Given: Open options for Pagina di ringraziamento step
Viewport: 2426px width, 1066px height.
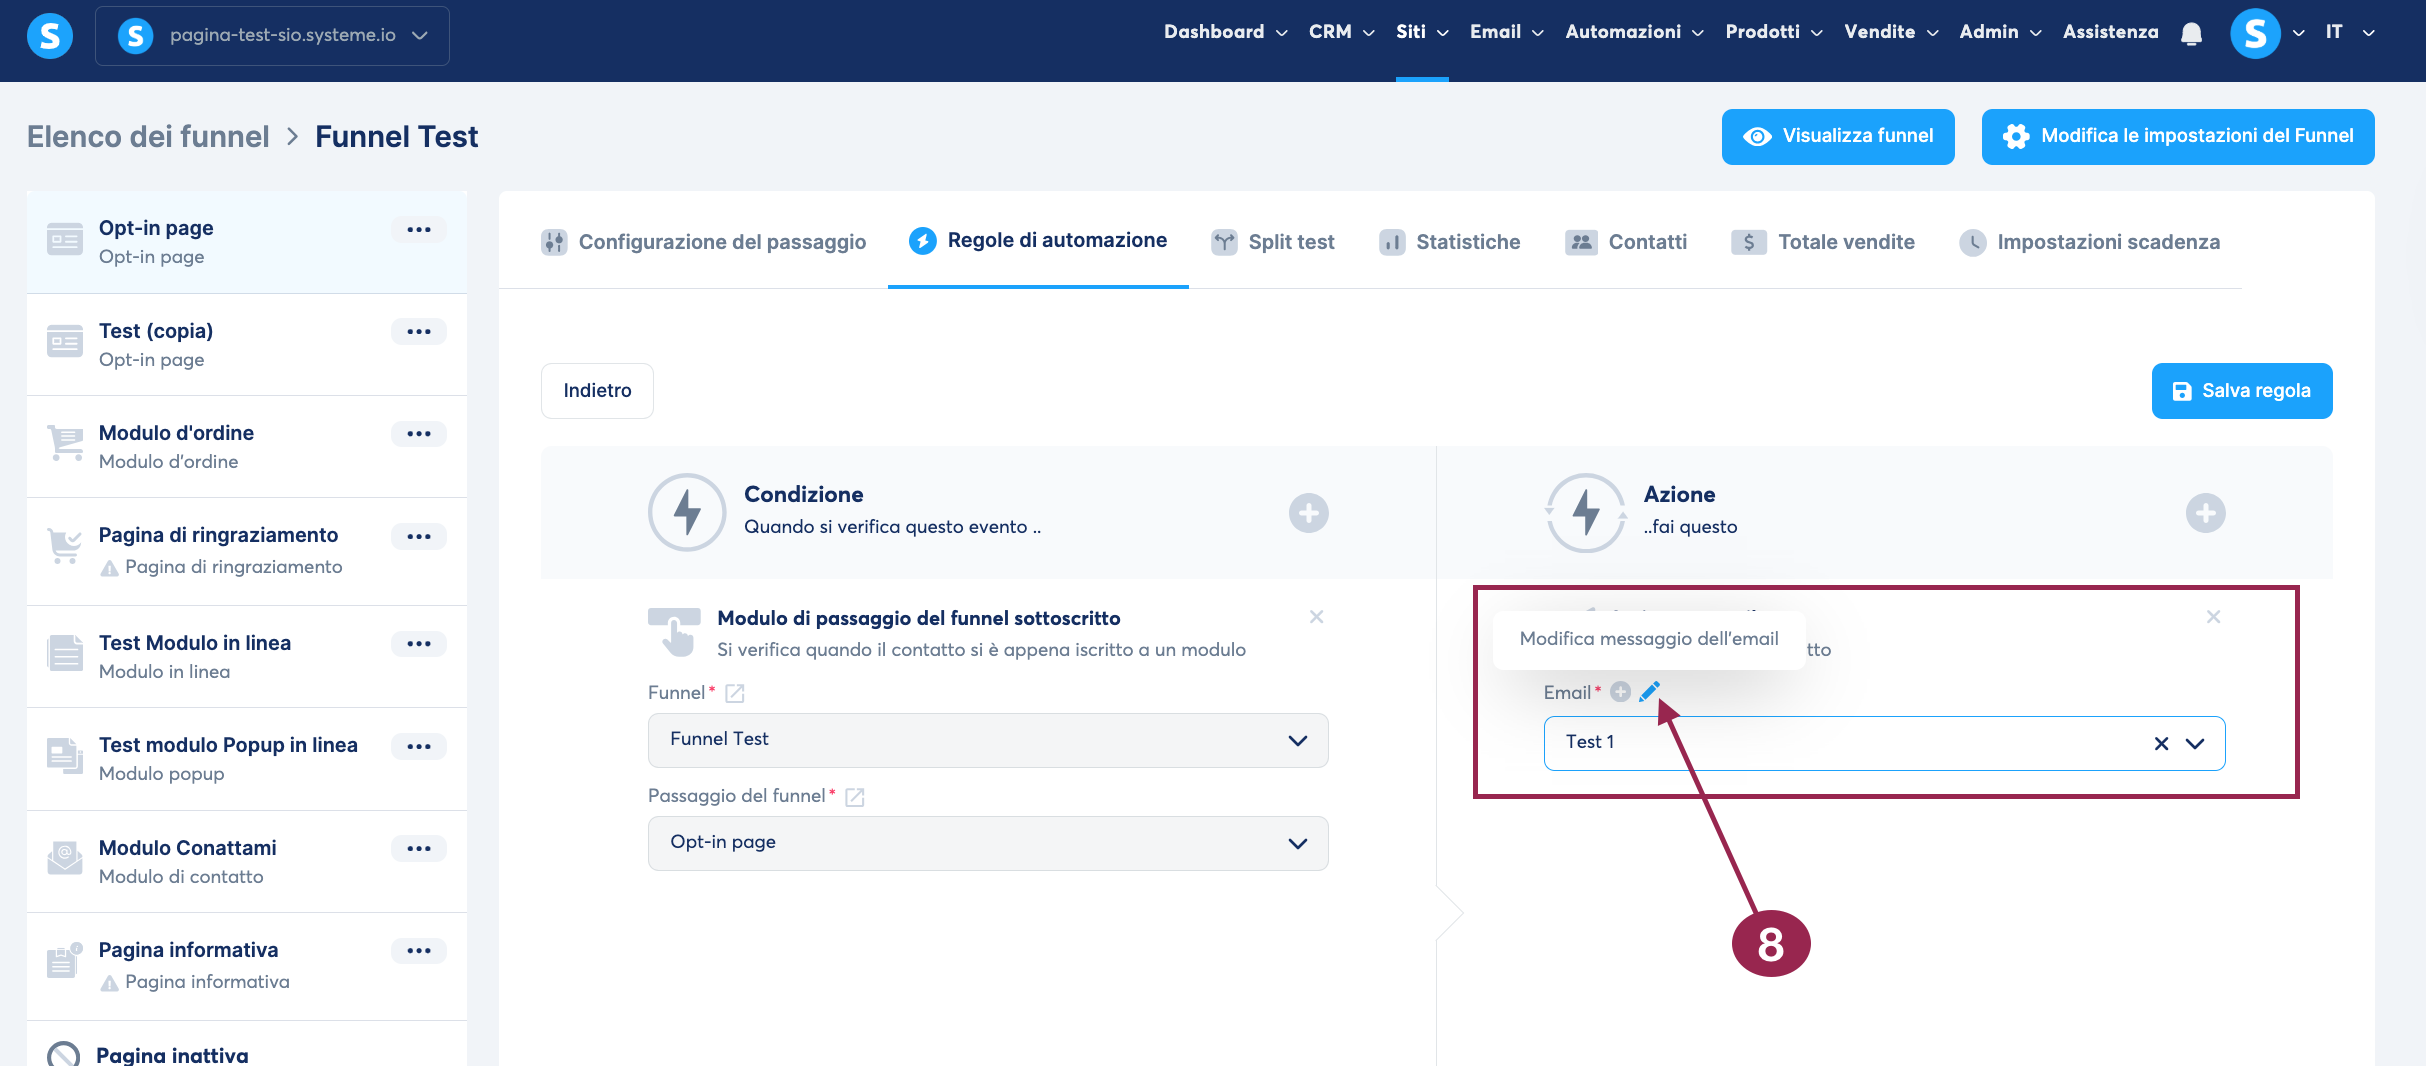Looking at the screenshot, I should pyautogui.click(x=419, y=537).
